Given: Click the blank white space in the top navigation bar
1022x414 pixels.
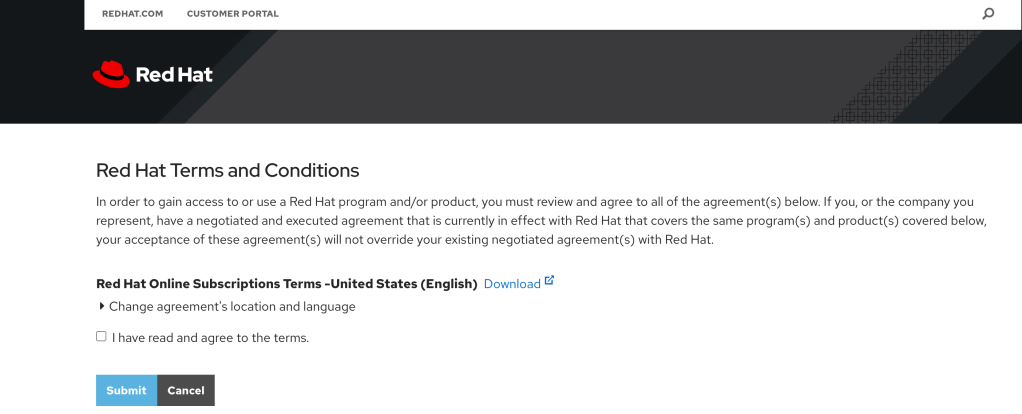Looking at the screenshot, I should click(620, 14).
